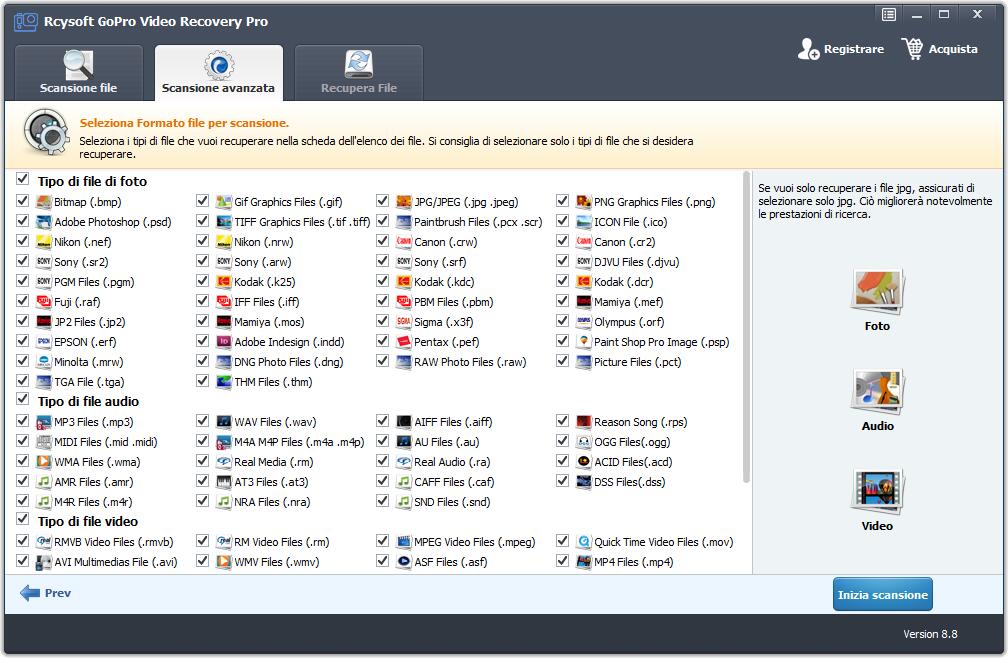Deselect the Tipo di file audio group
1008x658 pixels.
(23, 400)
